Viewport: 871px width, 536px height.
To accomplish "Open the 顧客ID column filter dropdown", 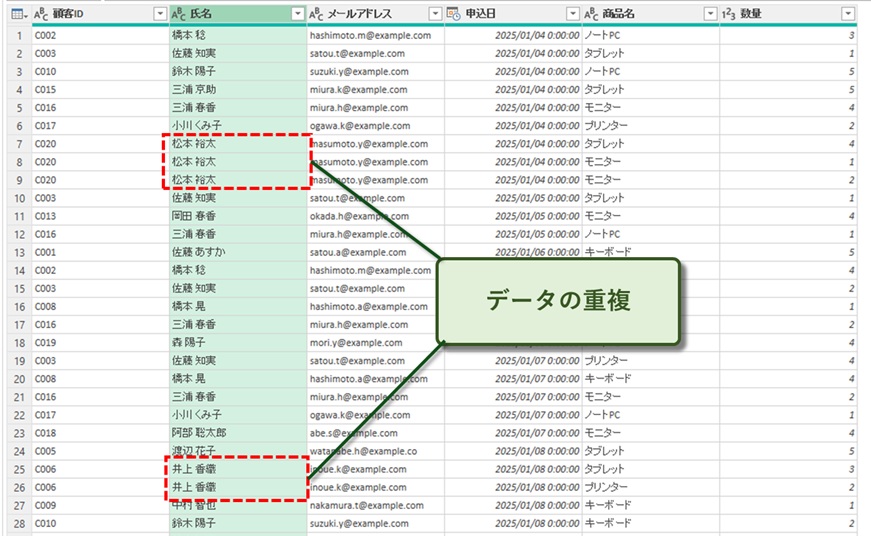I will click(160, 14).
